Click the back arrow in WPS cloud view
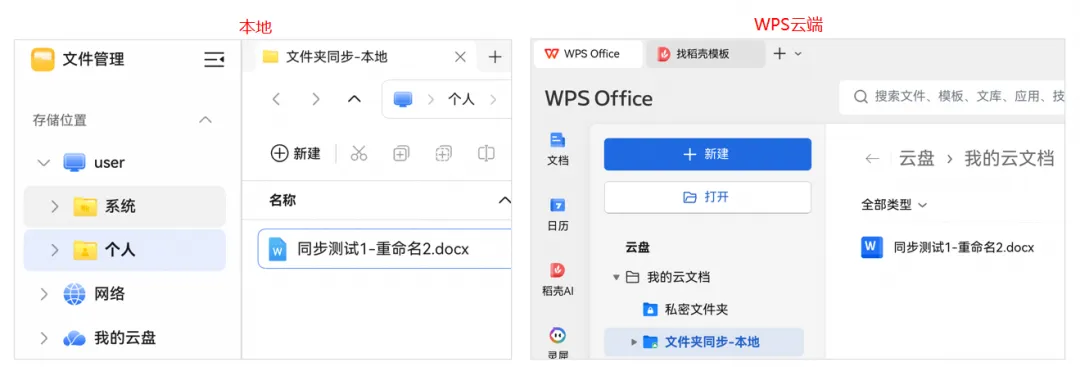Screen dimensions: 1080x367 (872, 158)
